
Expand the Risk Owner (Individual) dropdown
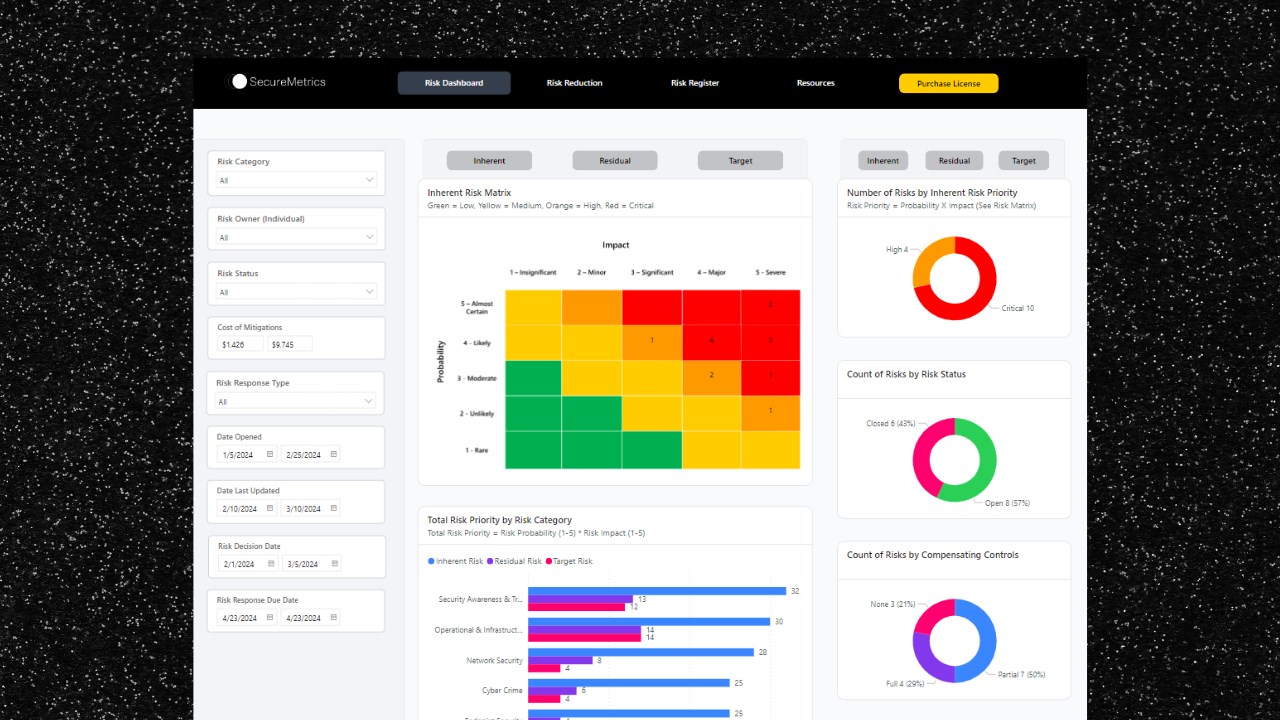[295, 237]
